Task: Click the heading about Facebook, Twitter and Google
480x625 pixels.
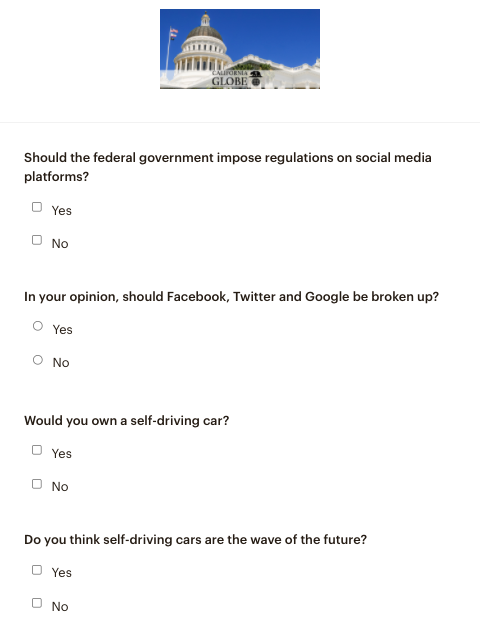Action: click(232, 297)
